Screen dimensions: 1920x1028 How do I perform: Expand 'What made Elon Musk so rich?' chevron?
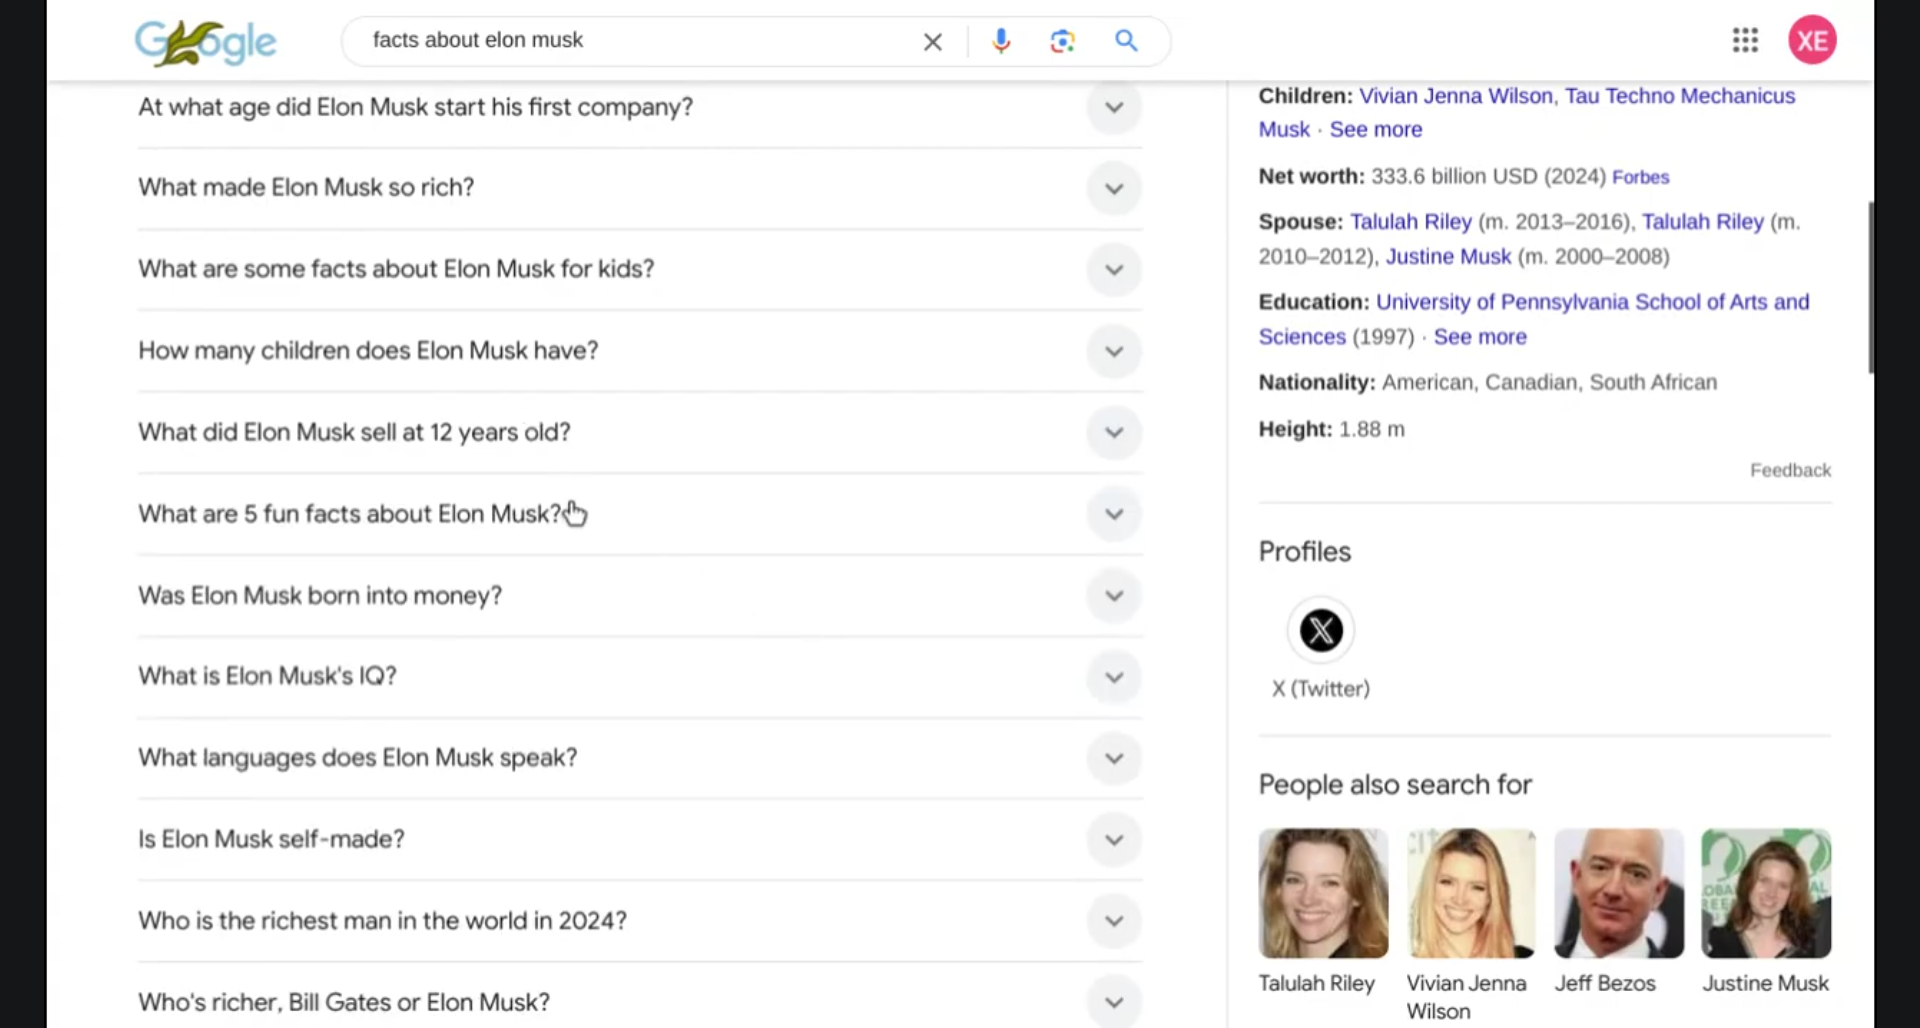point(1113,188)
